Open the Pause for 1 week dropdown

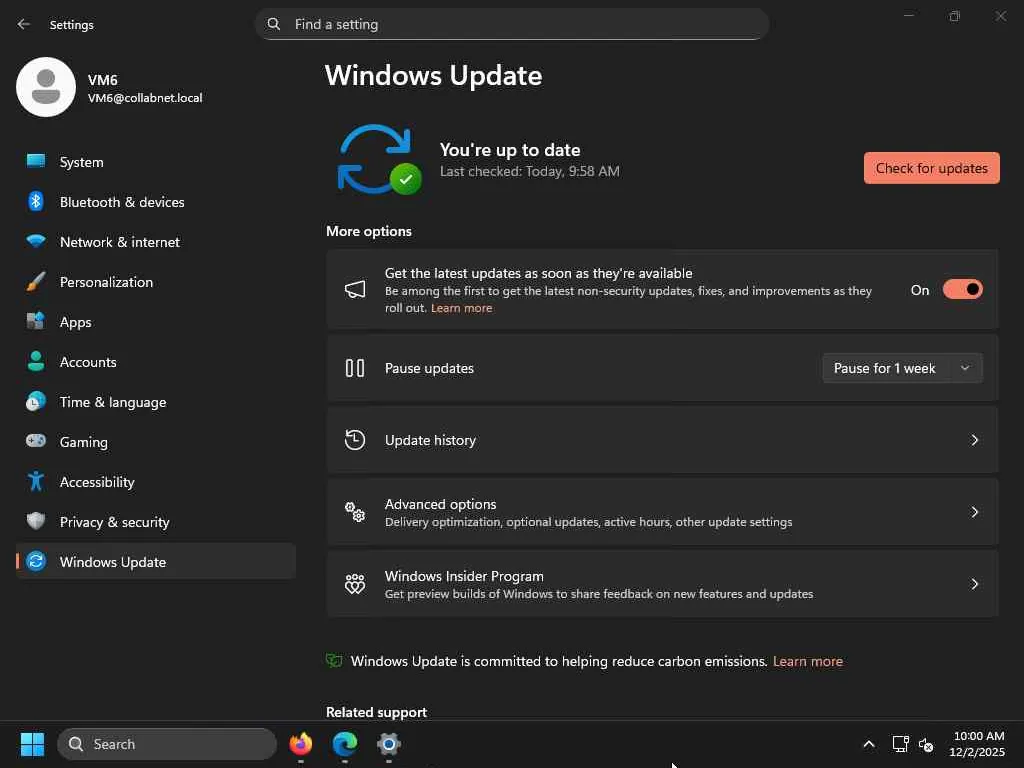pos(902,368)
